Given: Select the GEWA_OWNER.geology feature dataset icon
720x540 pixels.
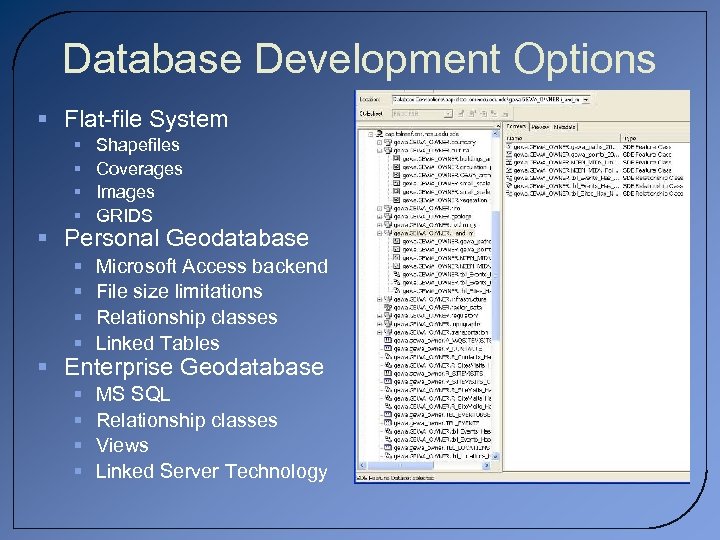Looking at the screenshot, I should click(x=388, y=216).
